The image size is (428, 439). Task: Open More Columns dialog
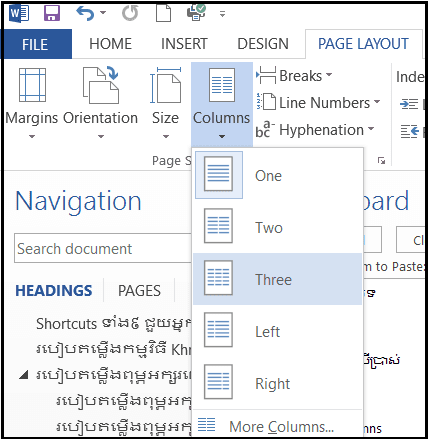[277, 426]
